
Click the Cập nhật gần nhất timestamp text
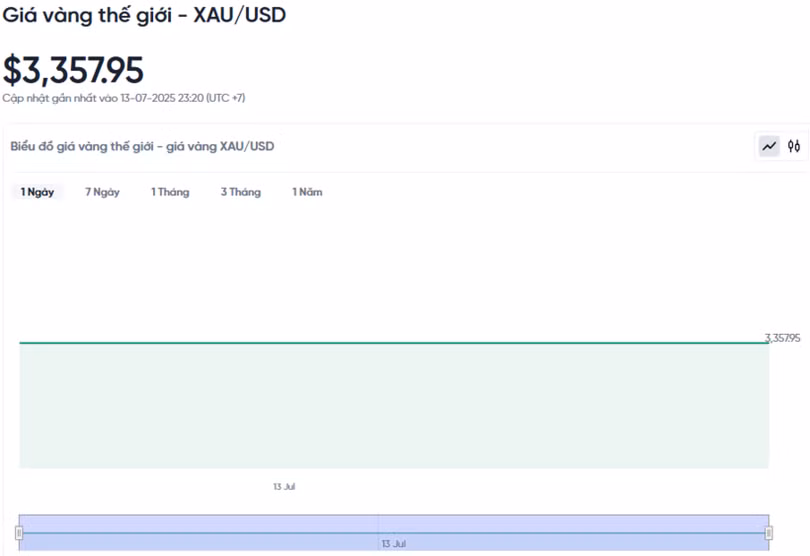[x=123, y=98]
